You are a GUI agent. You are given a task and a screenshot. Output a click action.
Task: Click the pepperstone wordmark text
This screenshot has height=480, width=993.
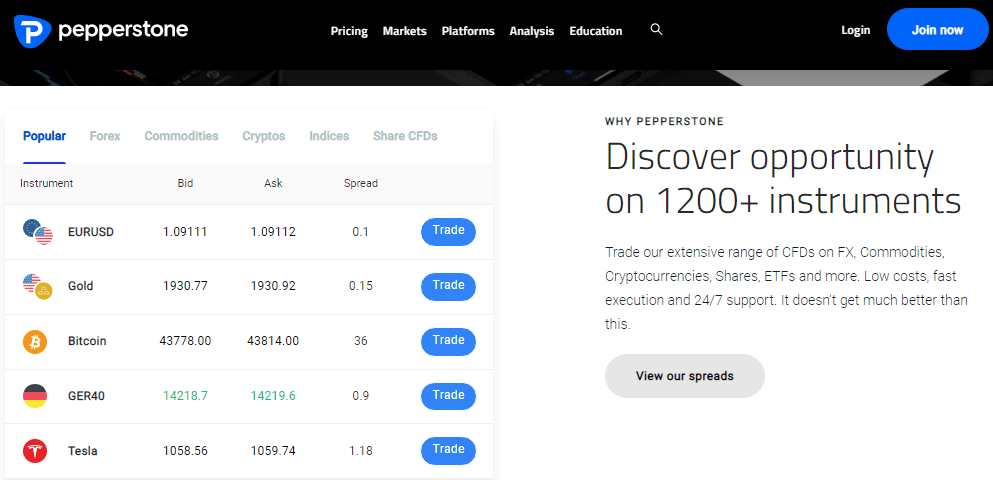123,30
